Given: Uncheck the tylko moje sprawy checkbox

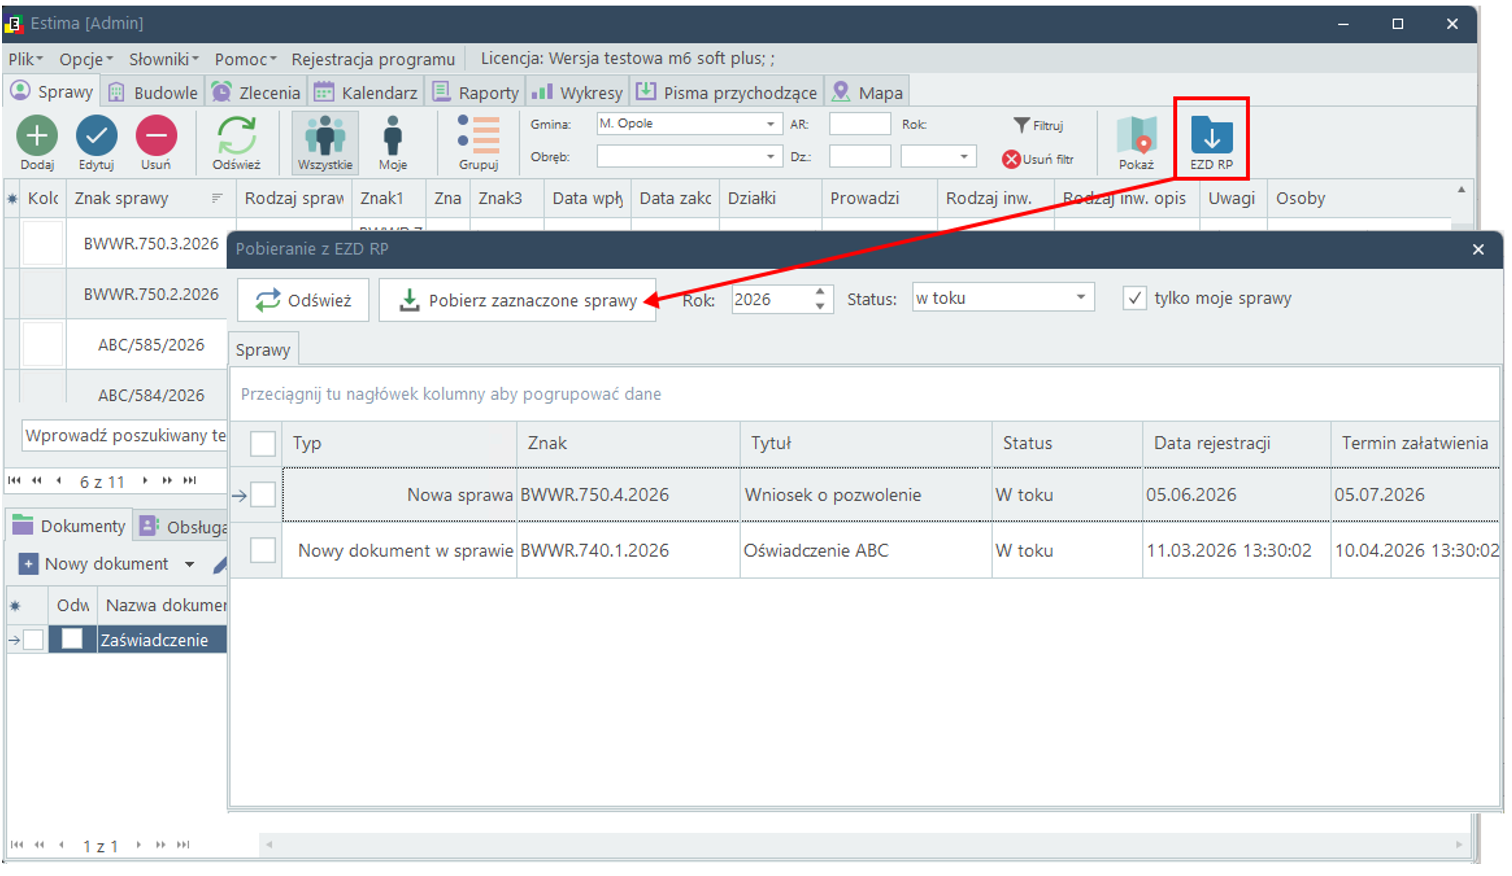Looking at the screenshot, I should (x=1134, y=298).
